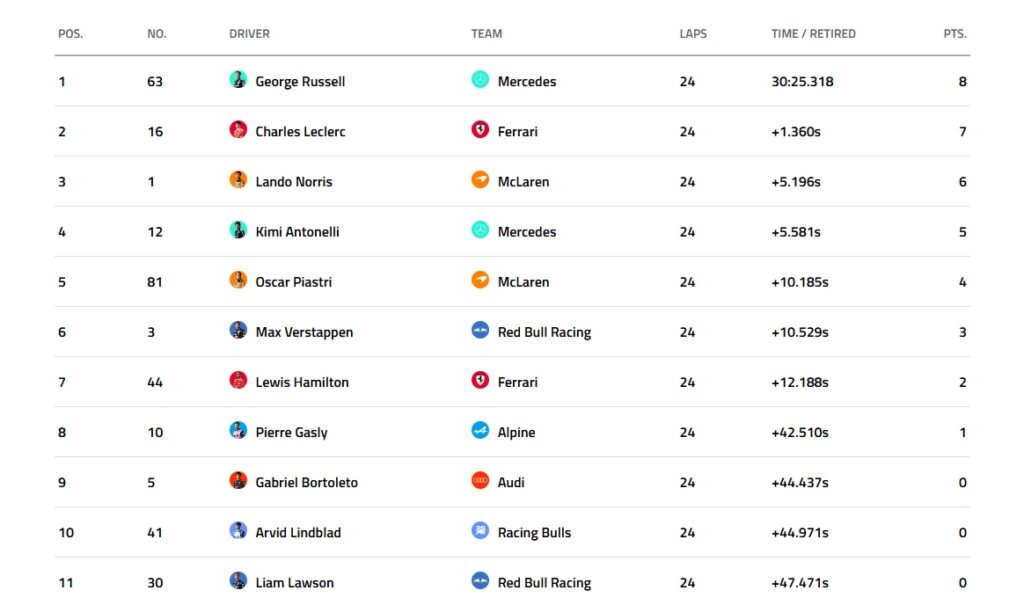Select George Russell's time 30:25.318
Viewport: 1024px width, 605px height.
[x=802, y=82]
